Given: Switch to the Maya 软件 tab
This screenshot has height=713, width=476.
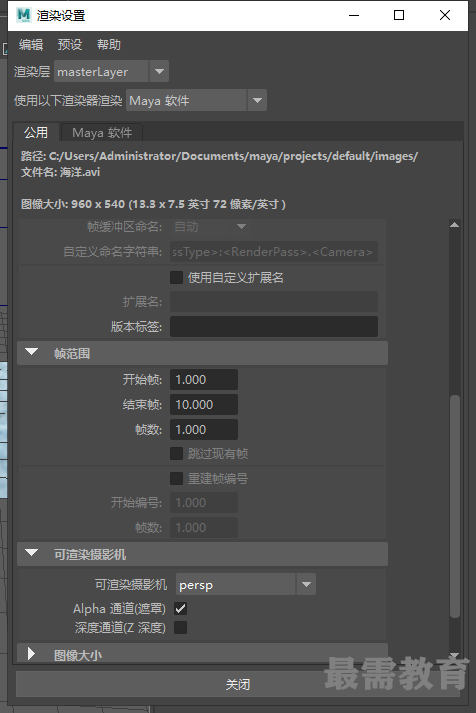Looking at the screenshot, I should pos(102,133).
